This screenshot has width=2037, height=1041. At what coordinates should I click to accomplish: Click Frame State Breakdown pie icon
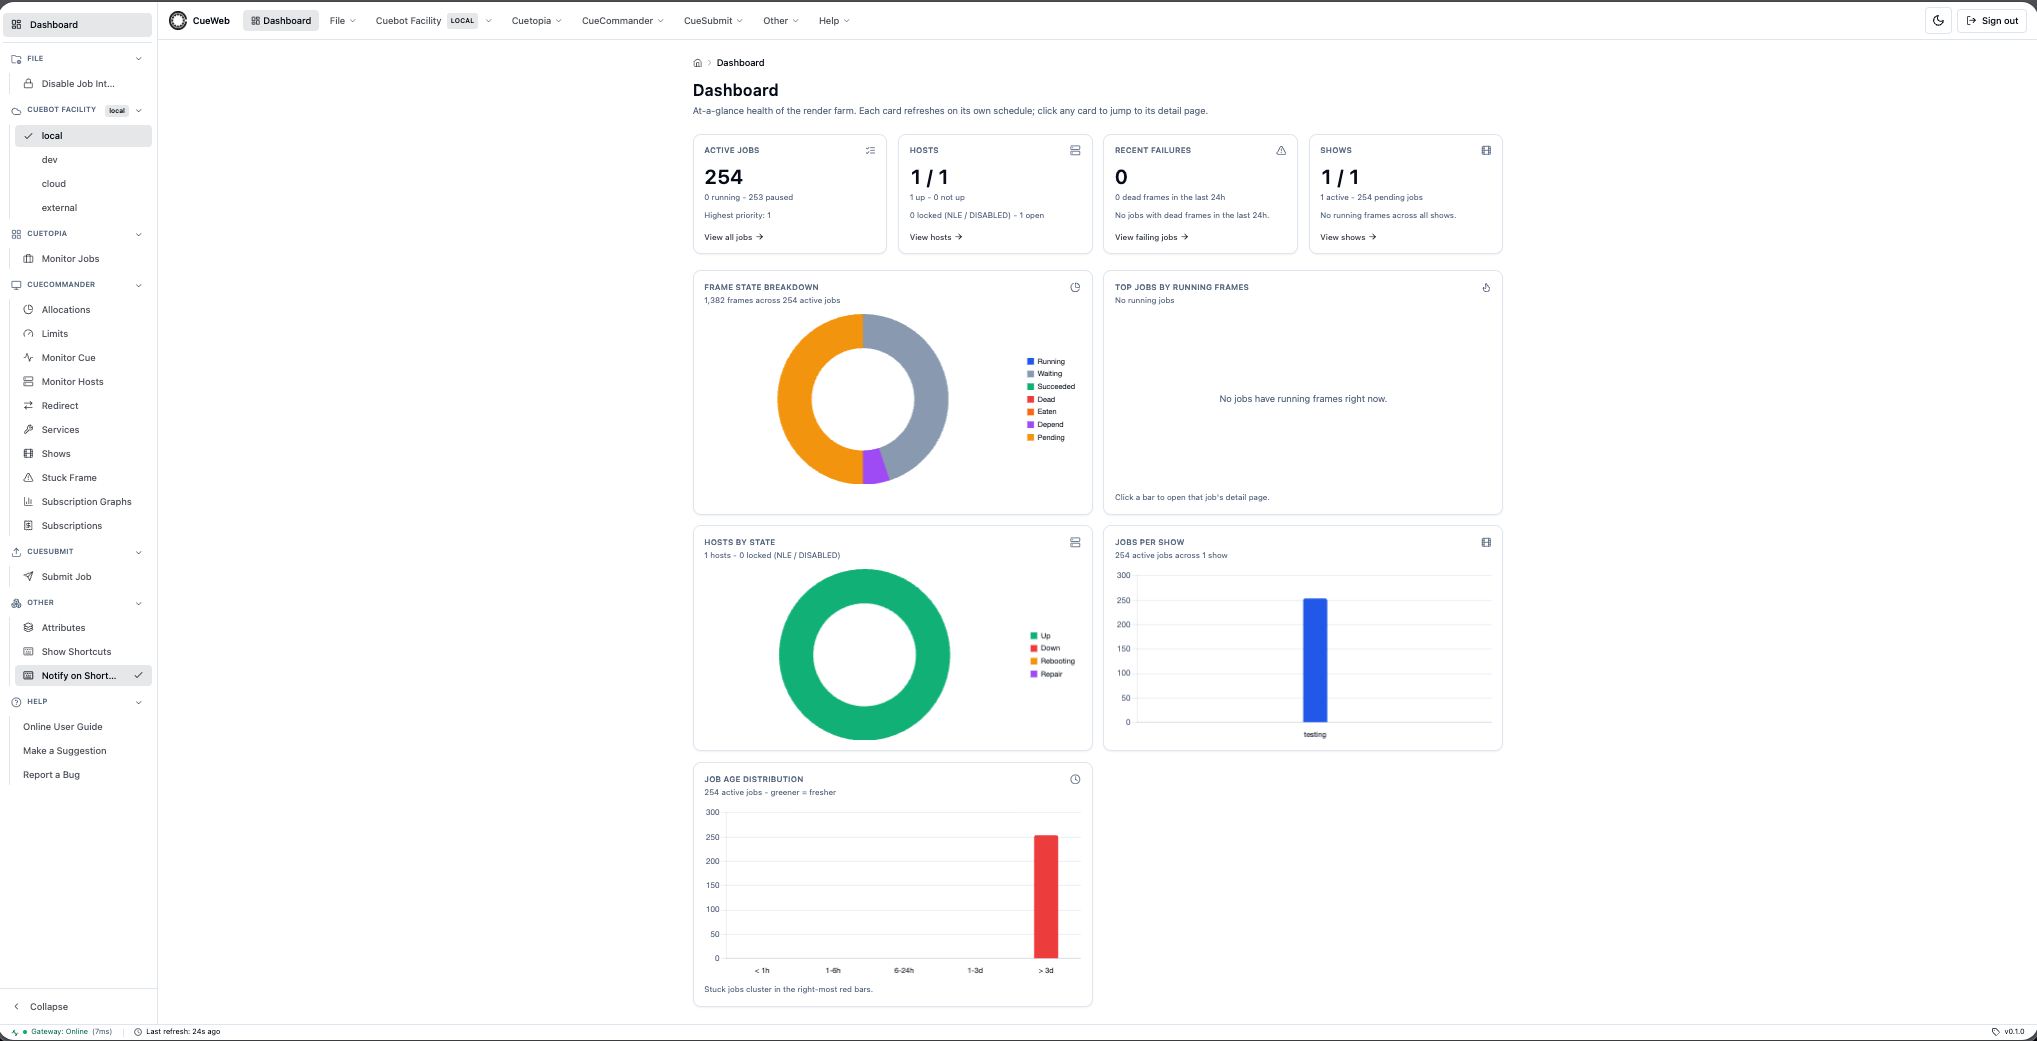click(x=1075, y=287)
